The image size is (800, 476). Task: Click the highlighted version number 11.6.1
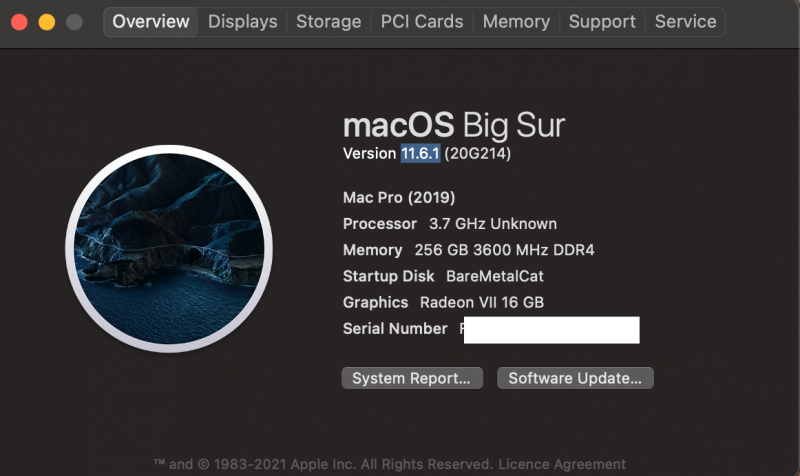420,153
